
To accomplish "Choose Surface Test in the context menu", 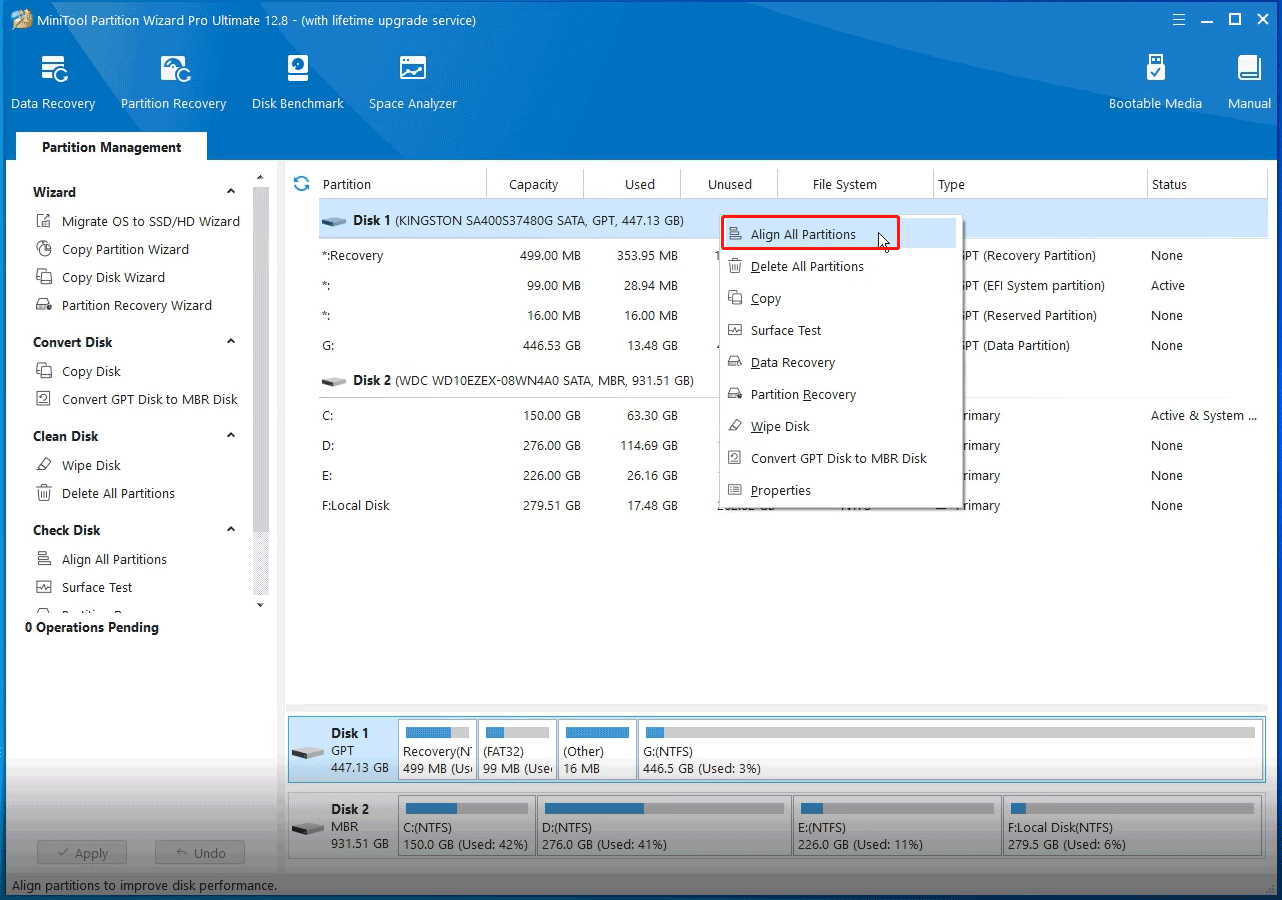I will pos(840,330).
